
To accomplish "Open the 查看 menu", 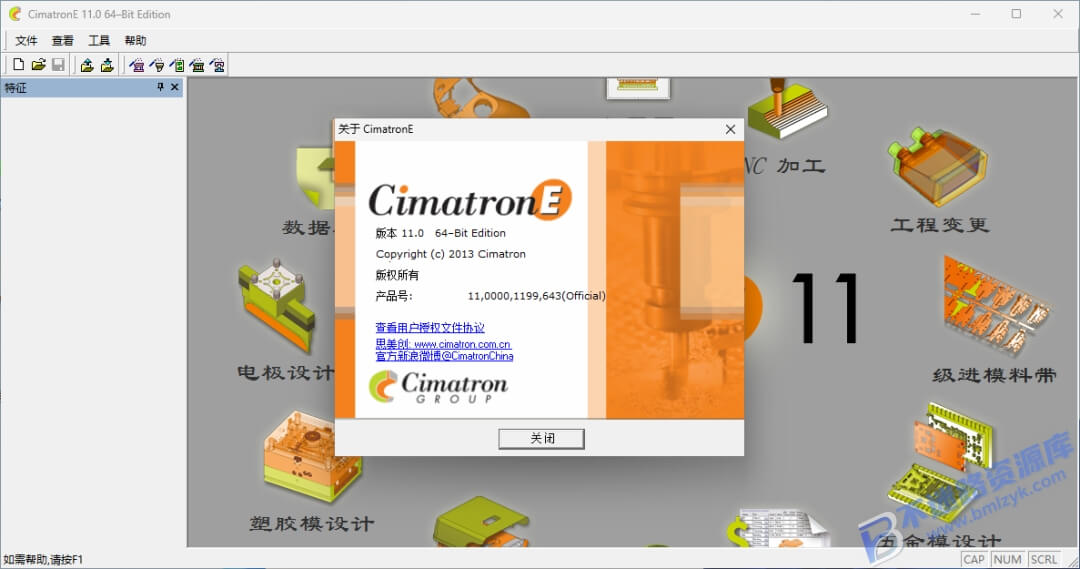I will [63, 41].
